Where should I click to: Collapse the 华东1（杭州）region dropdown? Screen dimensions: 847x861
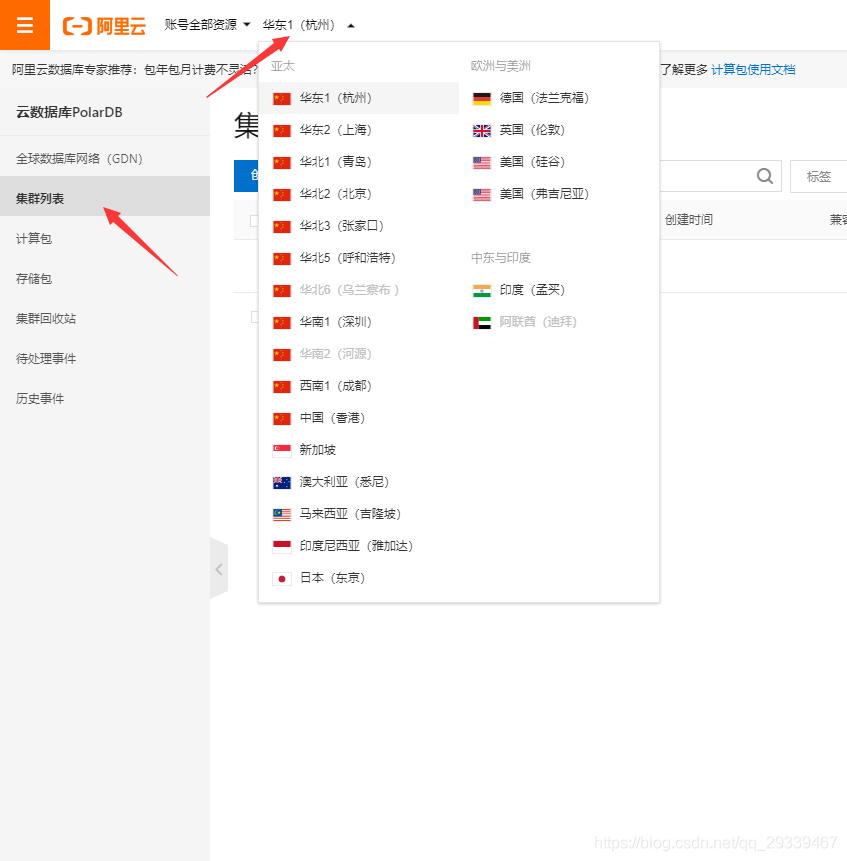(308, 25)
